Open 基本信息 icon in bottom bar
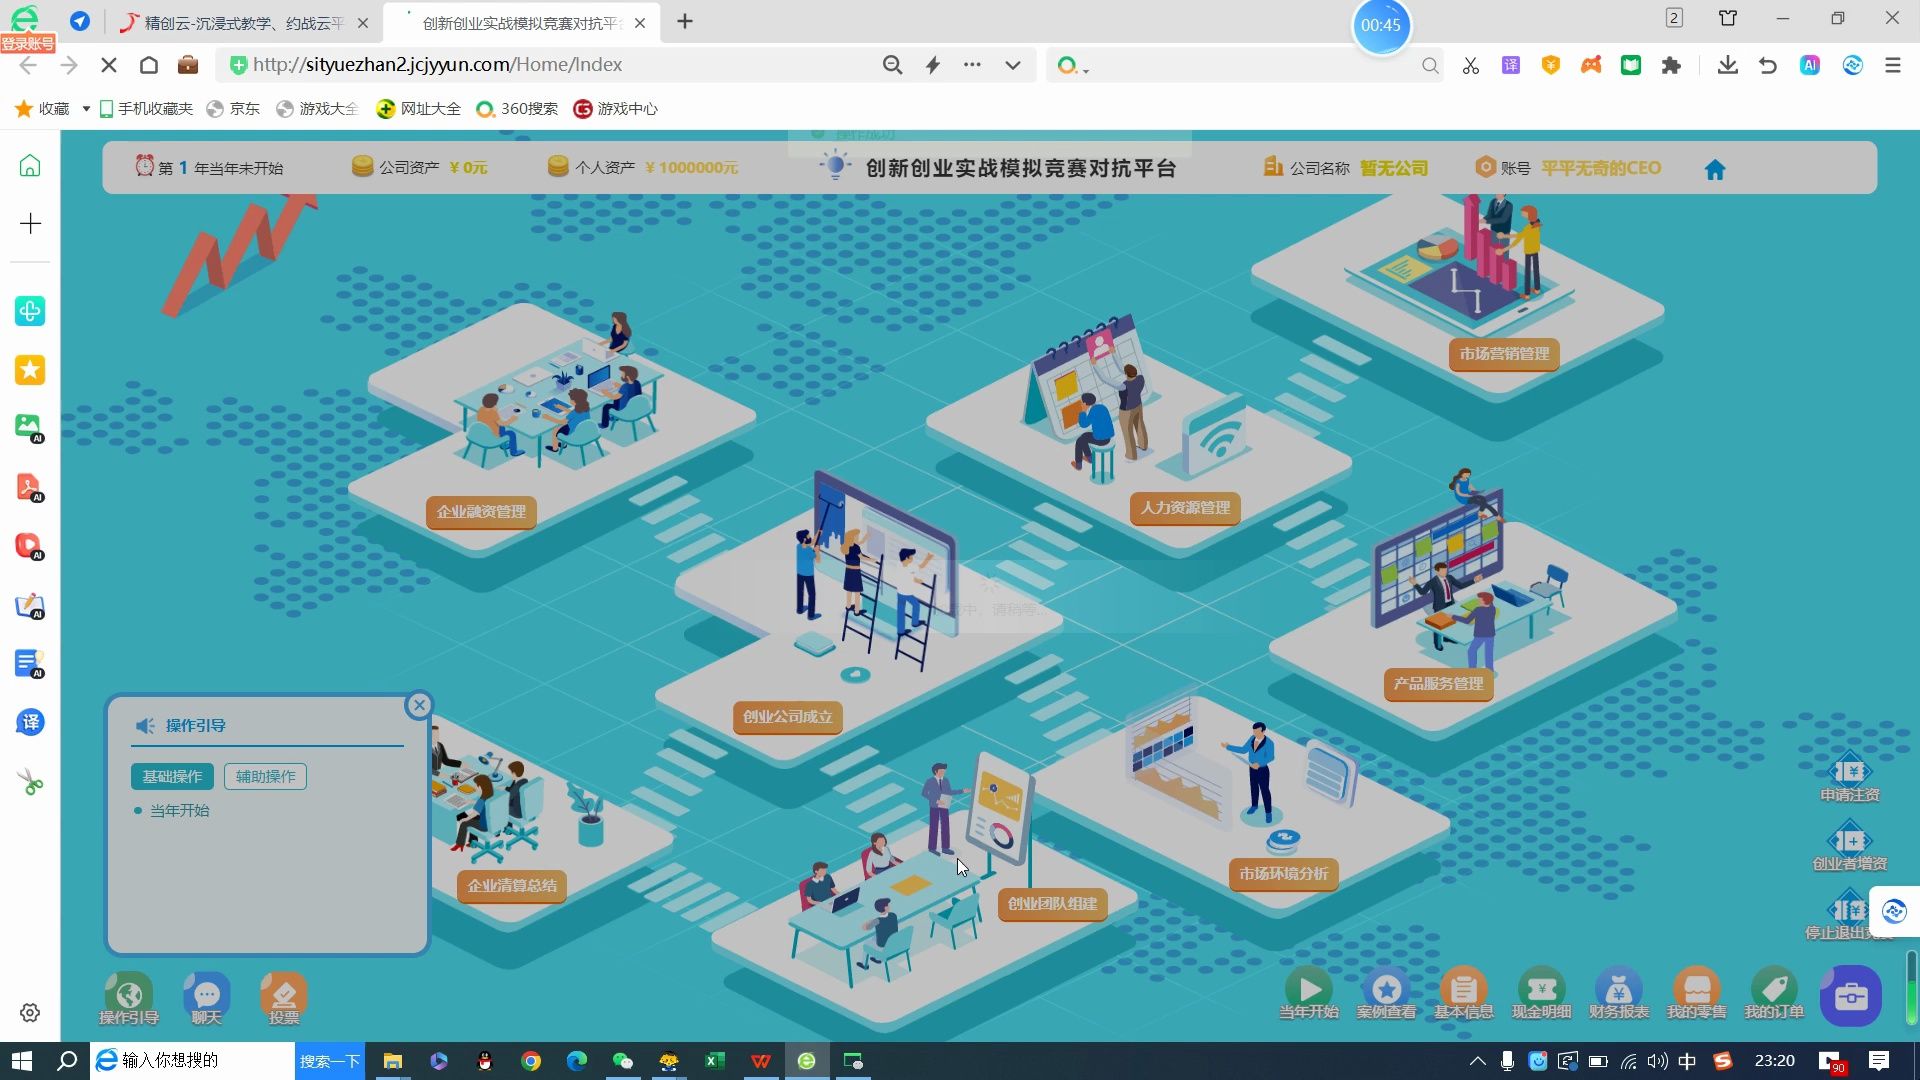 (x=1463, y=990)
